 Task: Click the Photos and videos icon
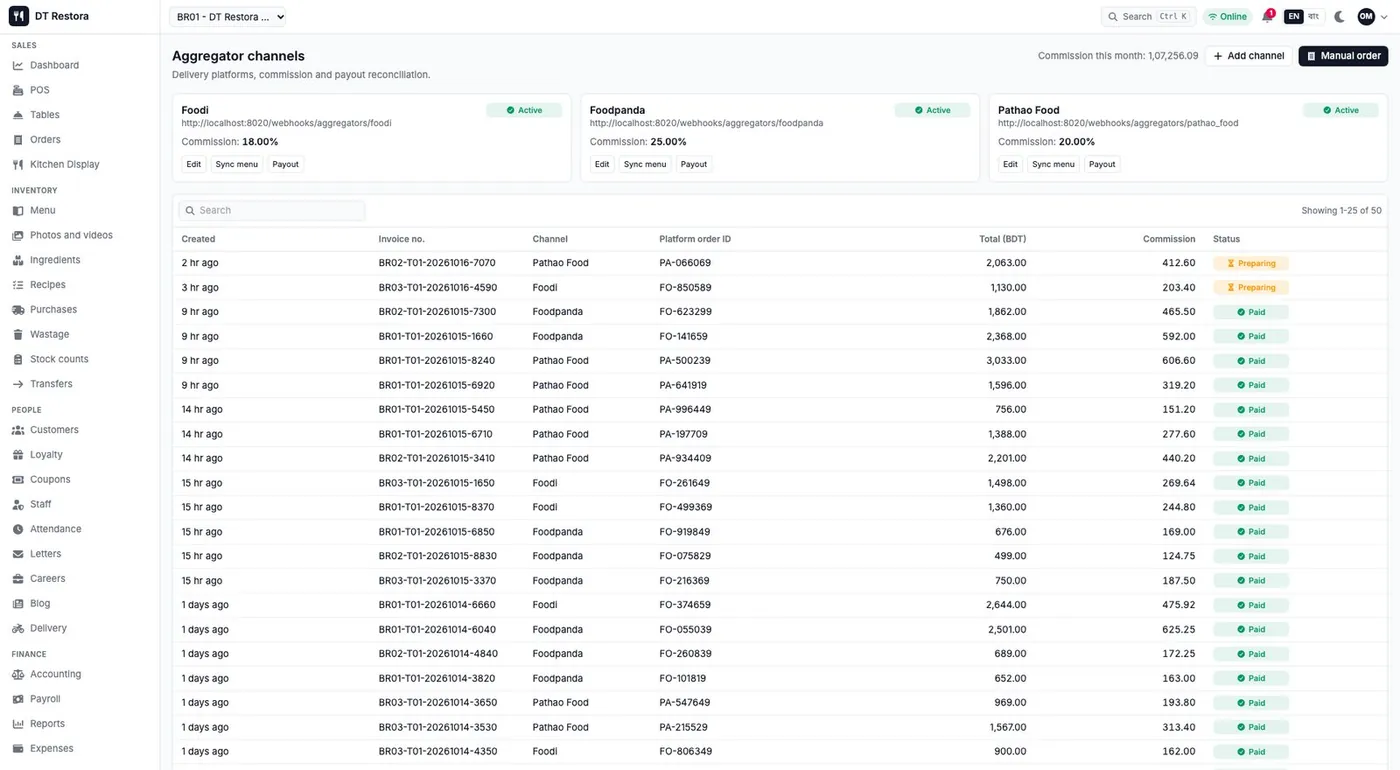pyautogui.click(x=18, y=235)
